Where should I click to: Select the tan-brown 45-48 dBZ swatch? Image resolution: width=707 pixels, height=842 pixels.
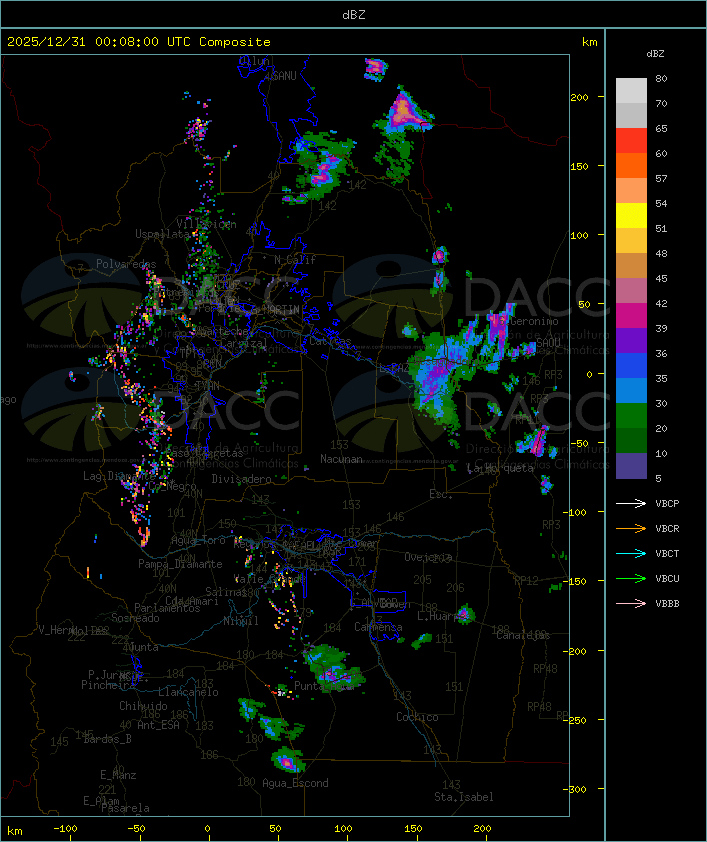click(x=631, y=265)
